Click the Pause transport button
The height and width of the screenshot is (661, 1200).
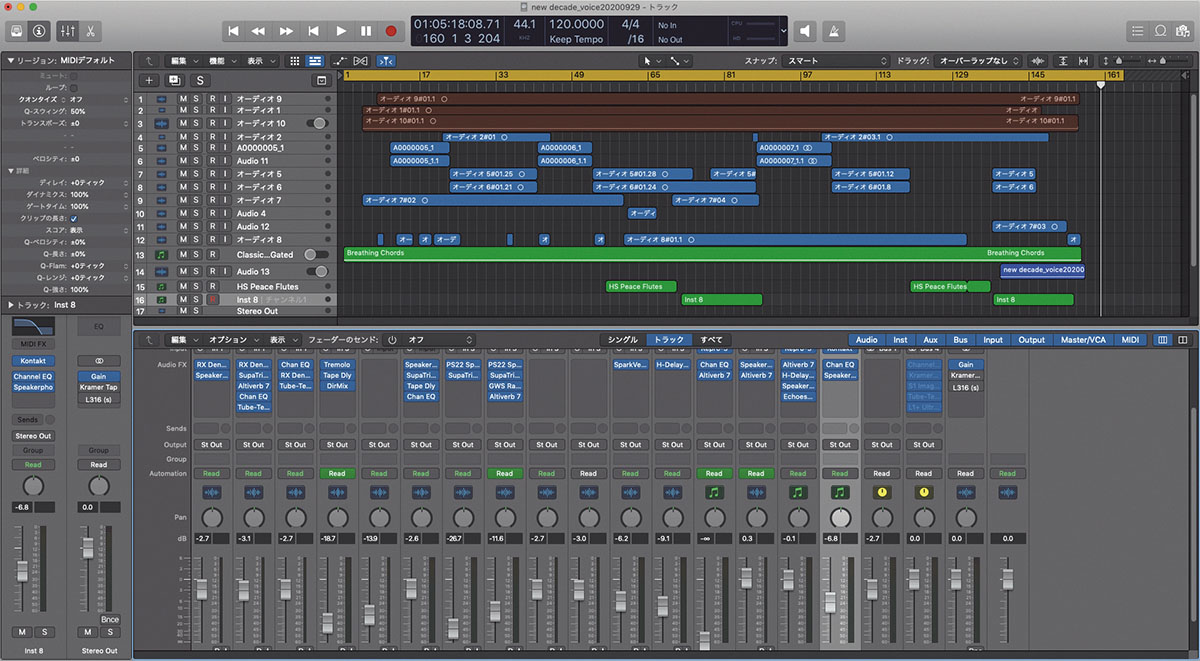(366, 31)
